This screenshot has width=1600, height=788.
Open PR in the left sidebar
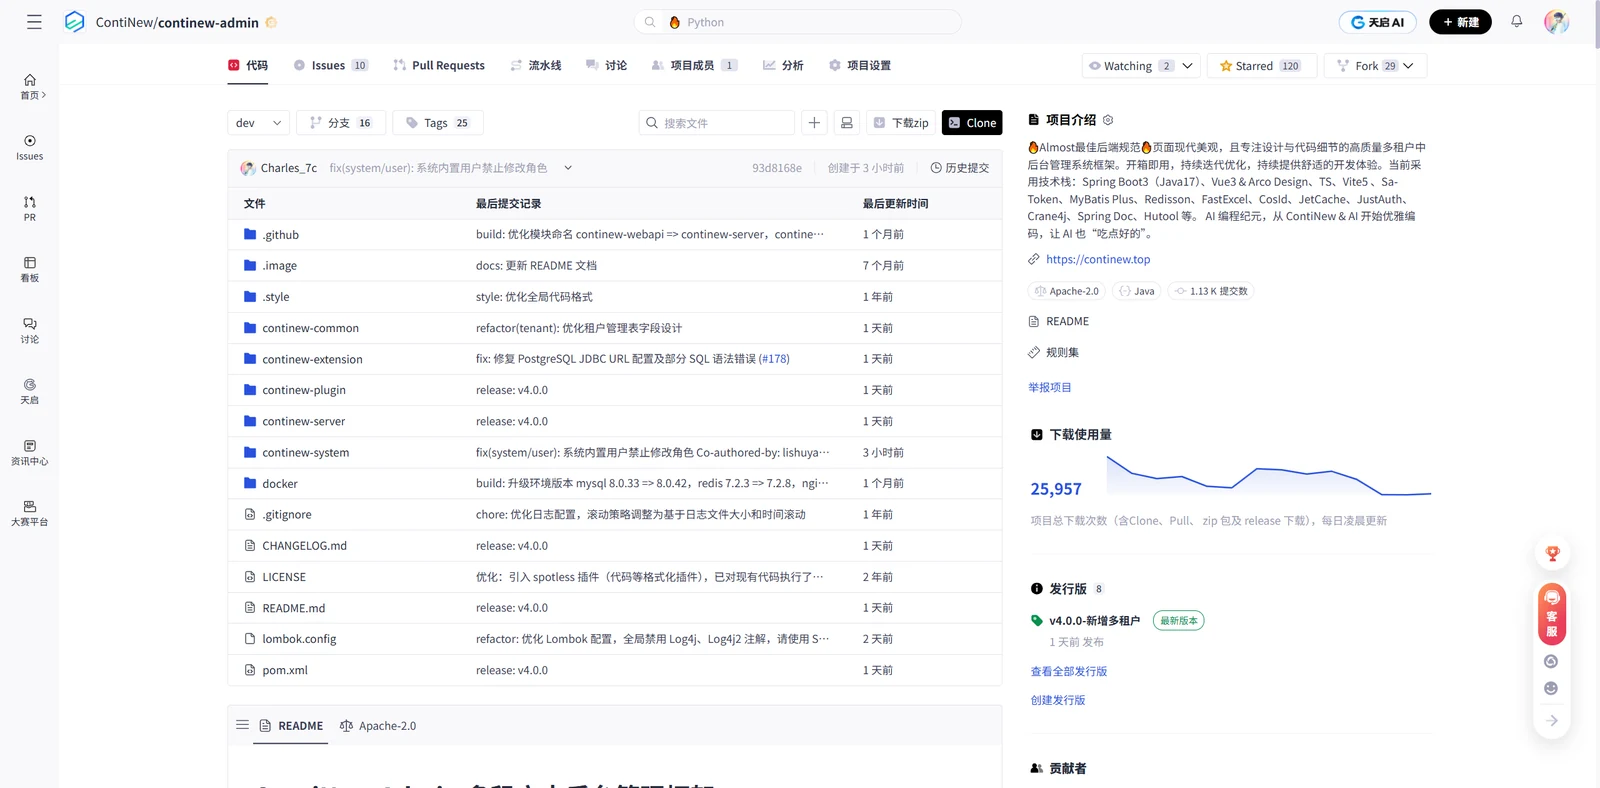[x=30, y=209]
